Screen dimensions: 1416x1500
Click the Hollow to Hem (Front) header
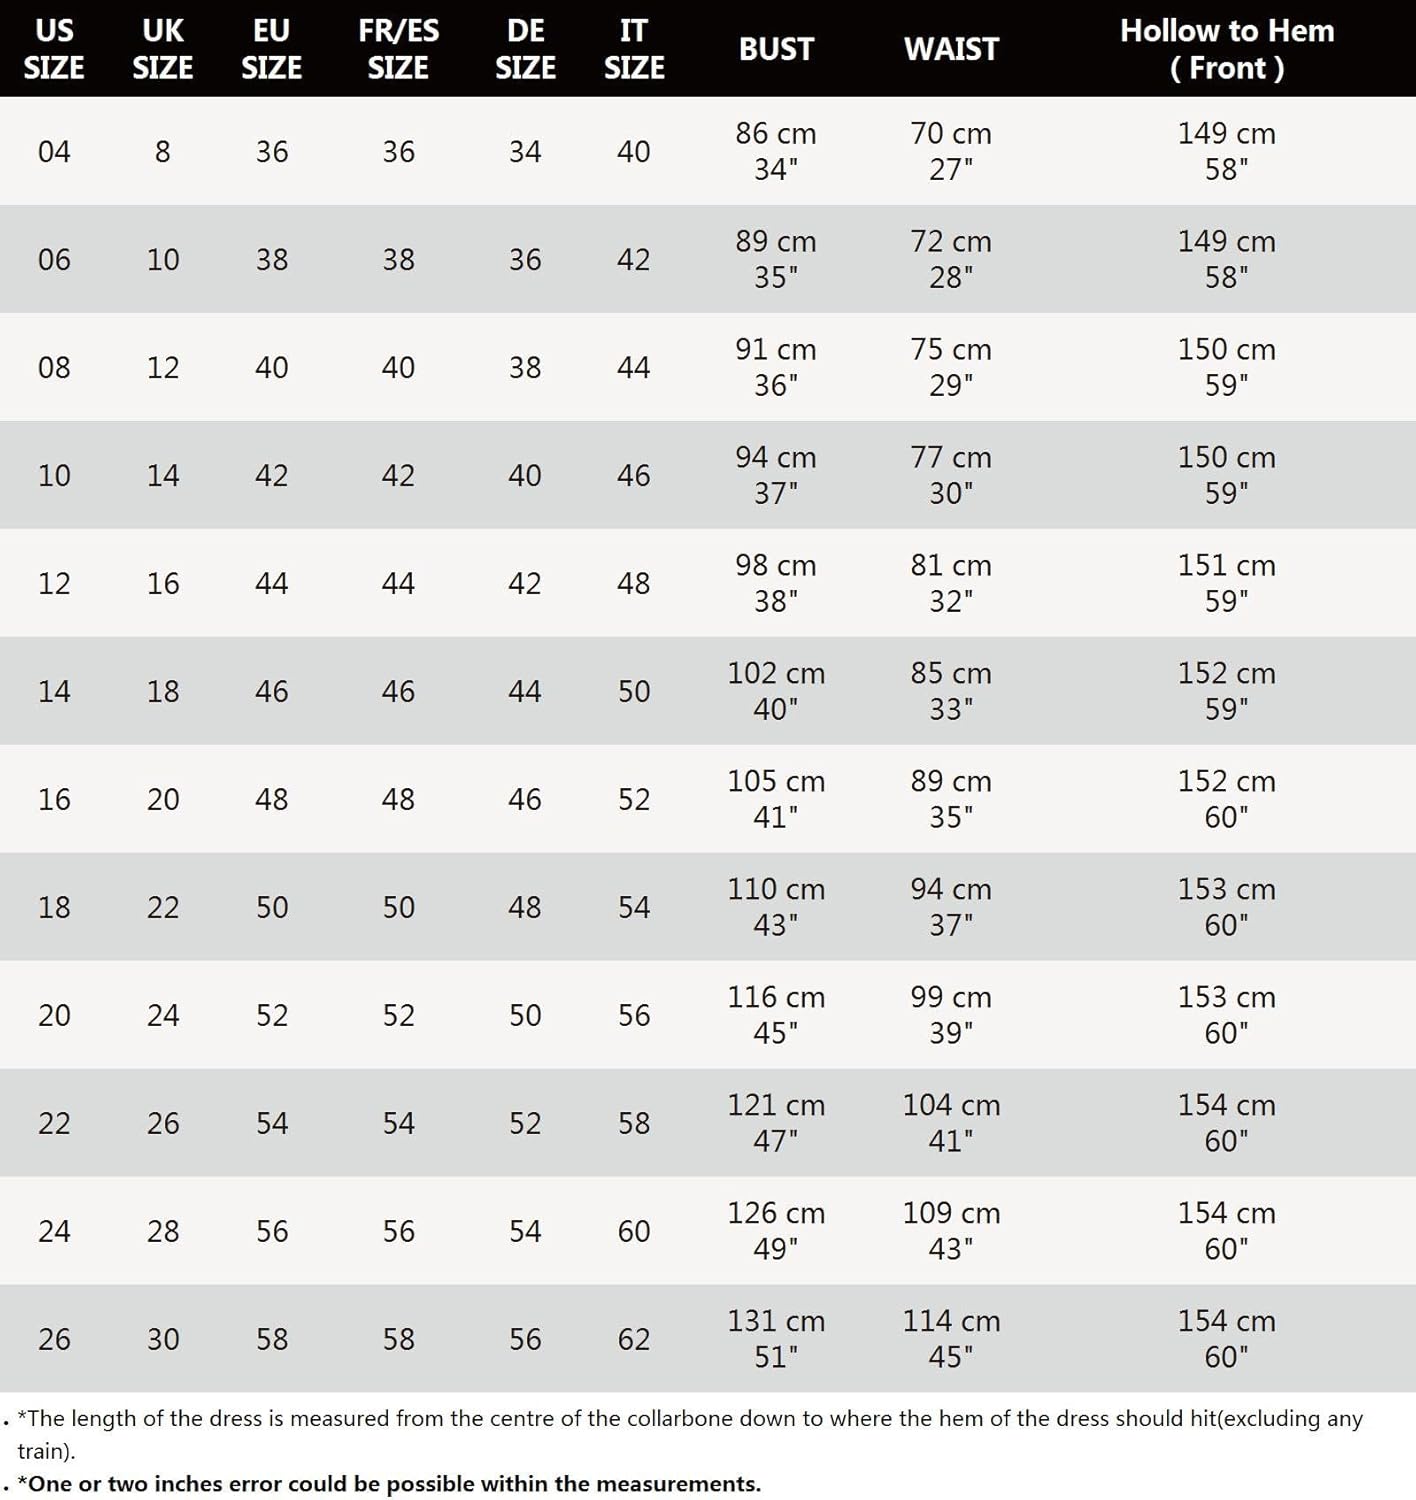point(1227,49)
